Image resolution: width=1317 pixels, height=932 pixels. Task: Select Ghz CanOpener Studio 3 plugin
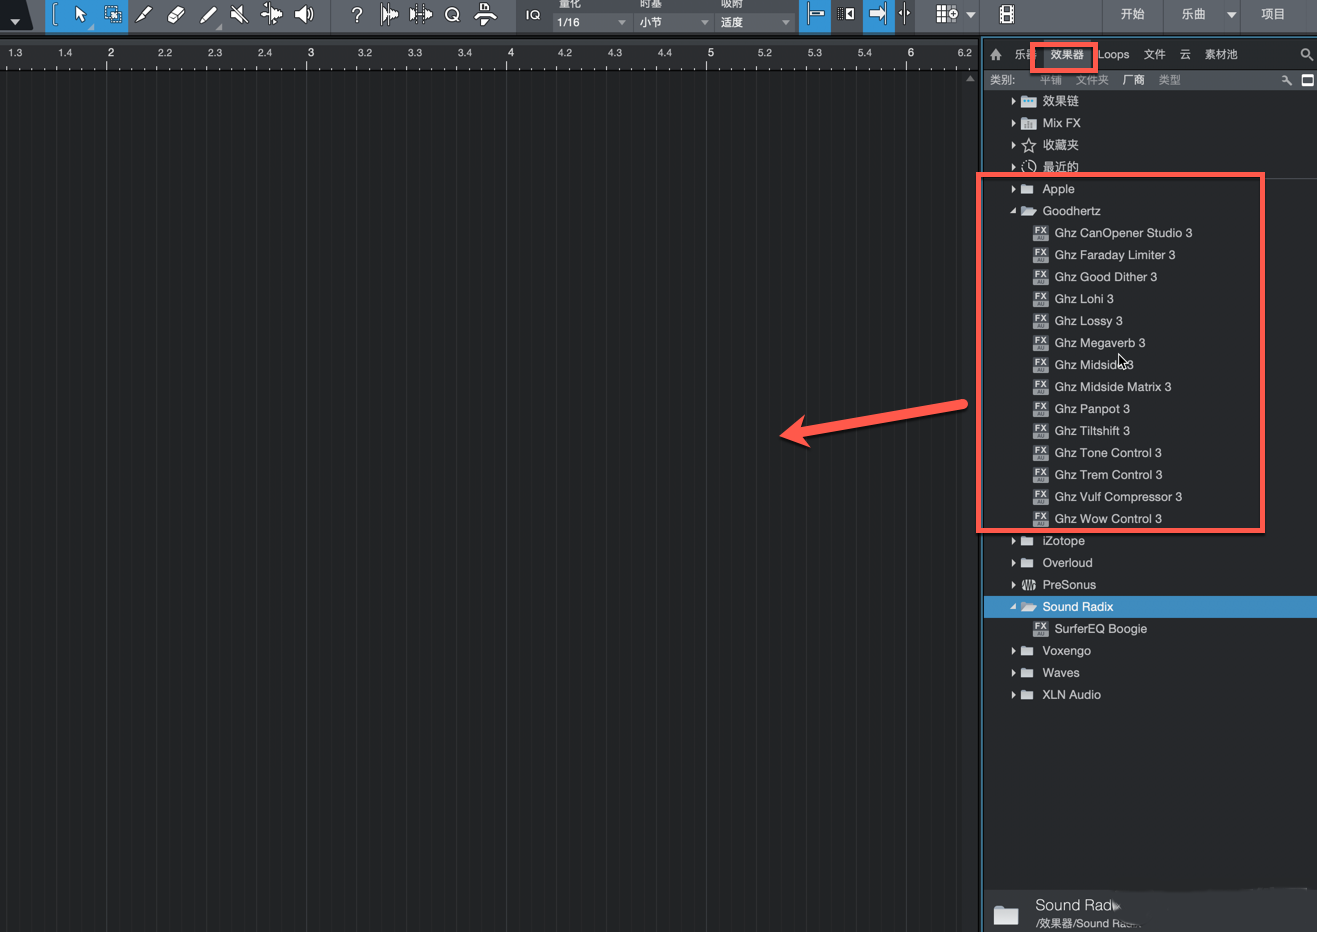coord(1123,233)
